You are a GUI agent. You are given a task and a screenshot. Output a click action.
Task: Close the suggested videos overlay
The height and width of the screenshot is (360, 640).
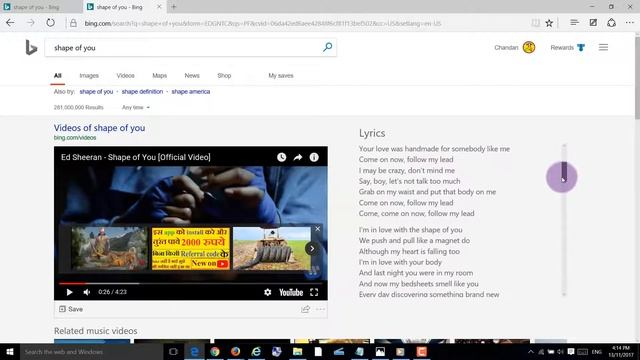pyautogui.click(x=318, y=229)
